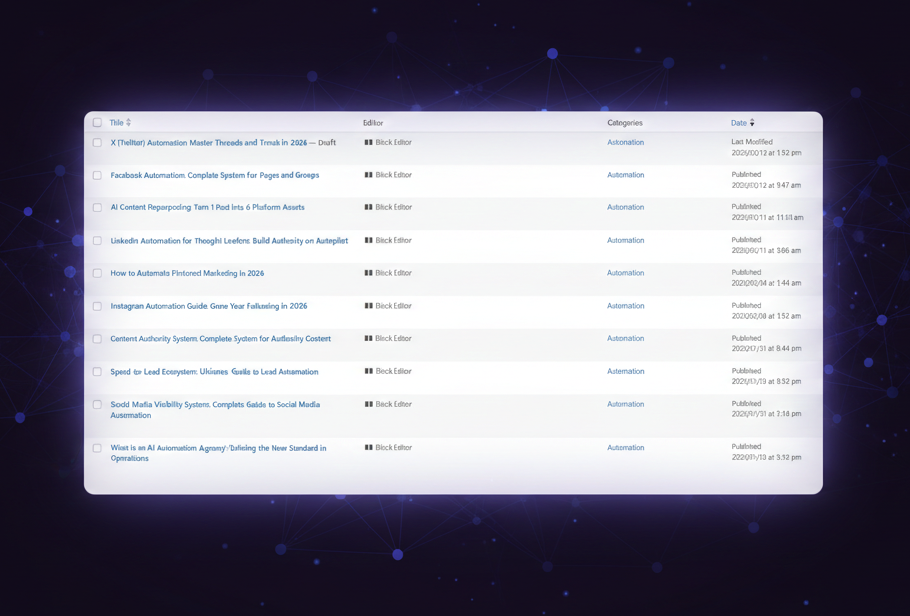Image resolution: width=910 pixels, height=616 pixels.
Task: Select checkbox for X Automation Master Threads post
Action: (x=97, y=142)
